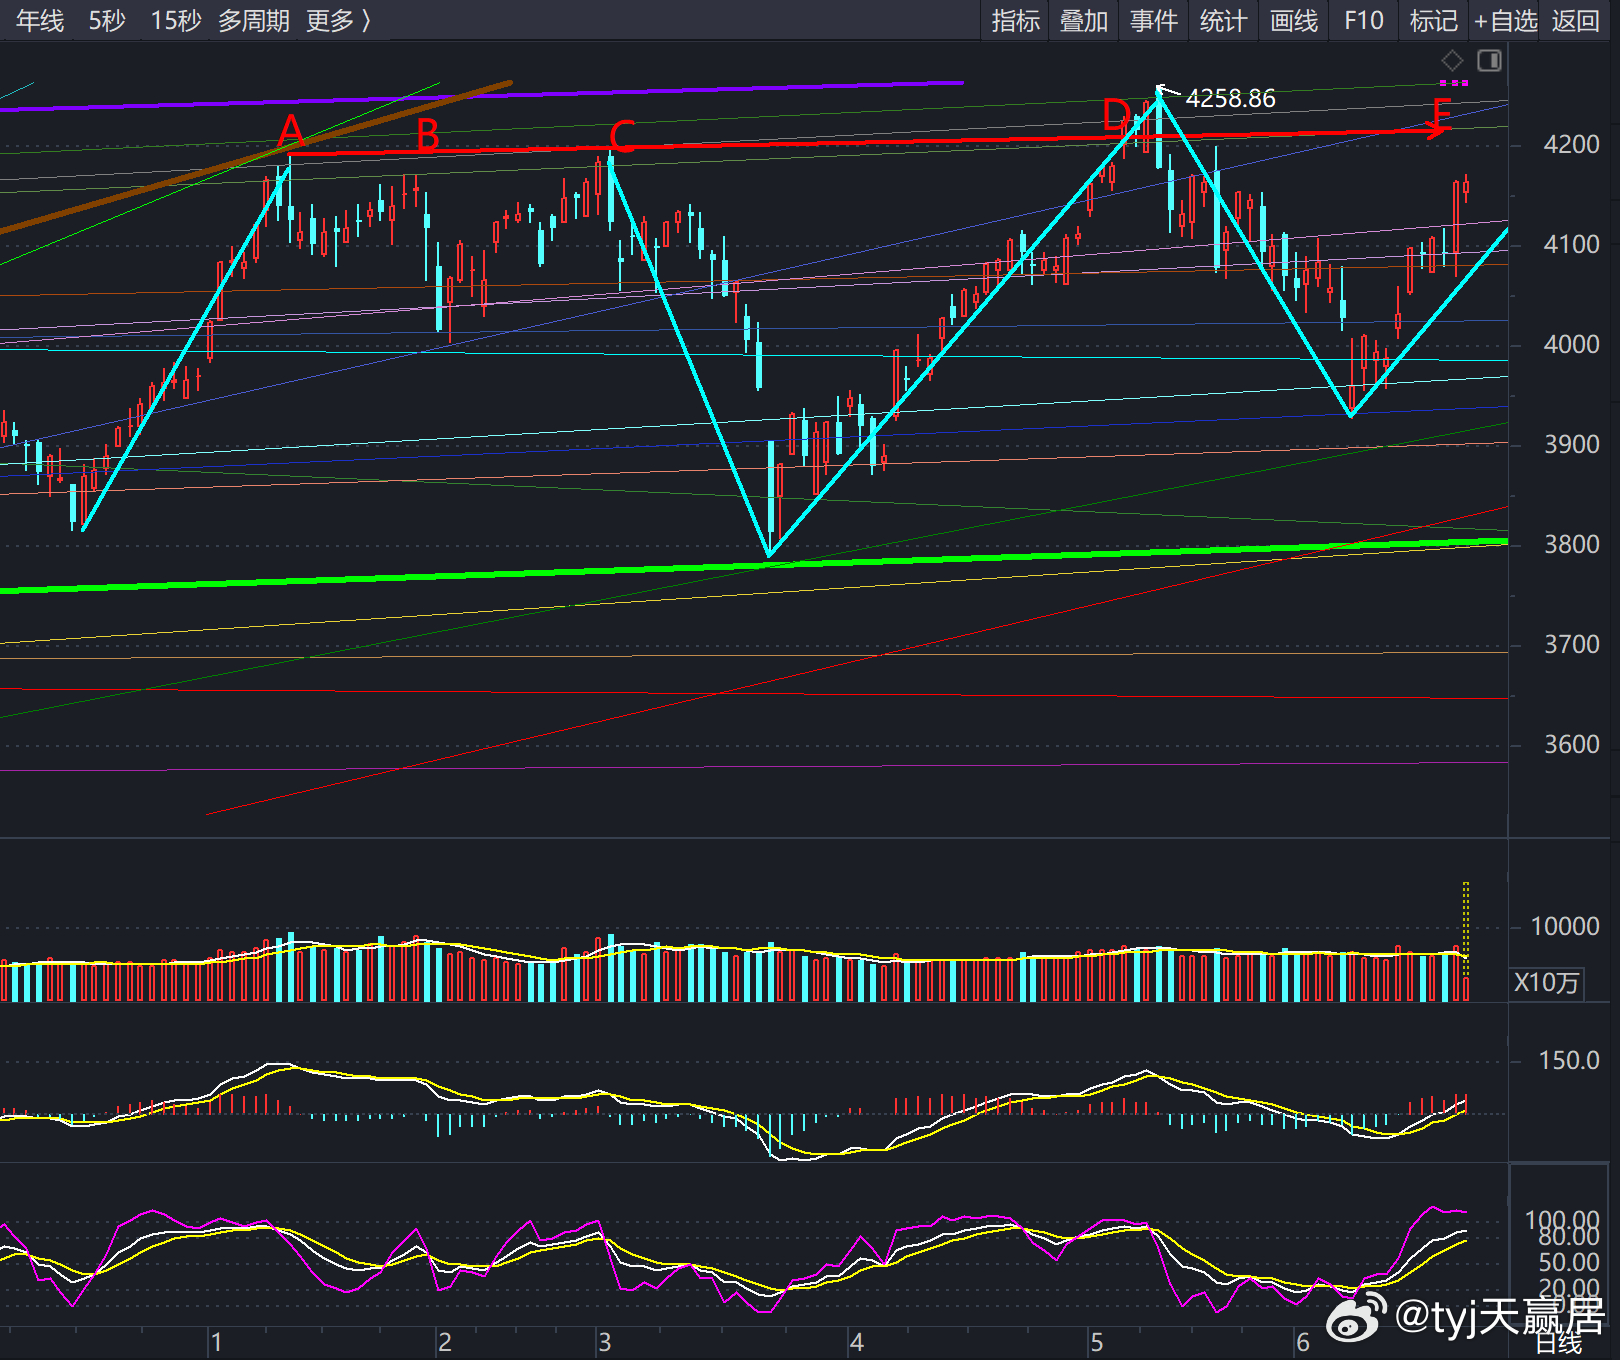Toggle the side panel layout icon
Viewport: 1620px width, 1360px height.
coord(1489,61)
